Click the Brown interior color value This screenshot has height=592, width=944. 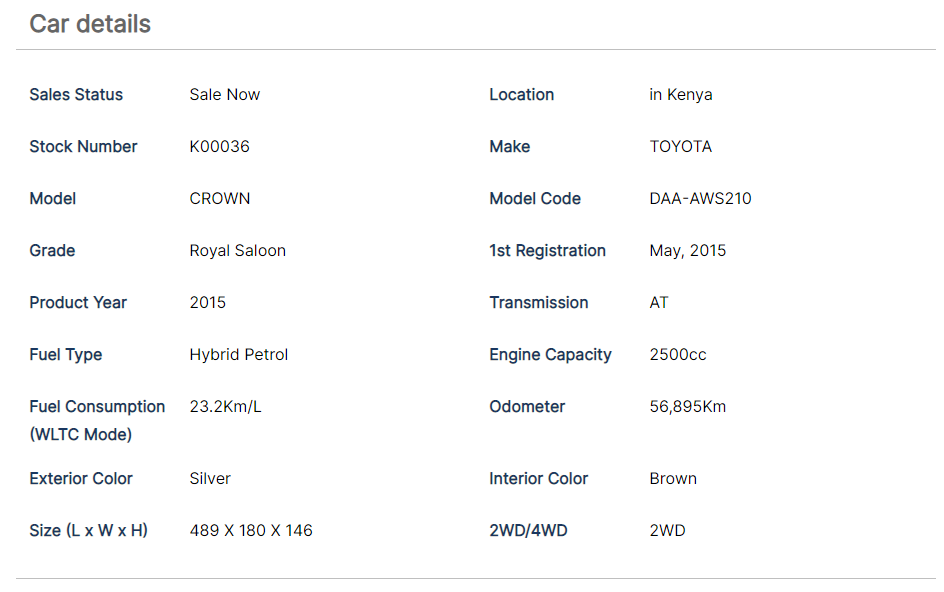click(672, 479)
